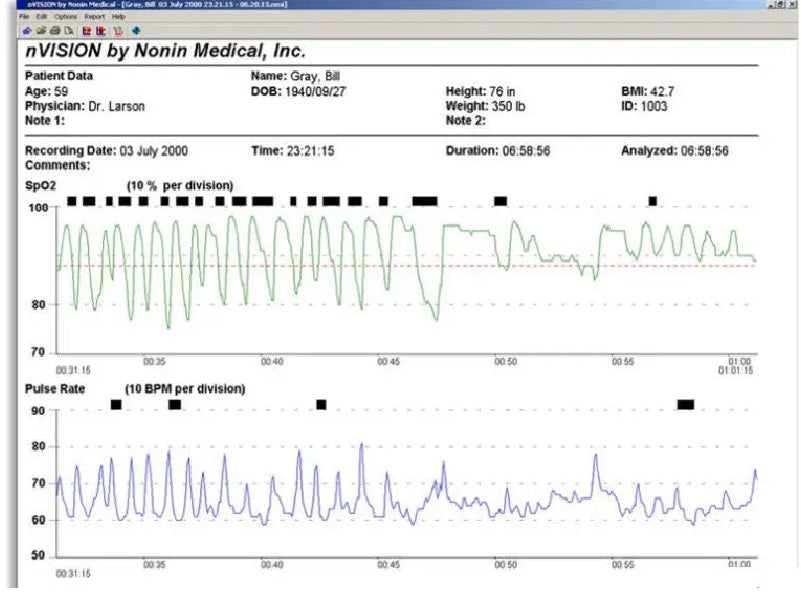Select the second red report chart icon
The width and height of the screenshot is (801, 600).
click(x=101, y=30)
